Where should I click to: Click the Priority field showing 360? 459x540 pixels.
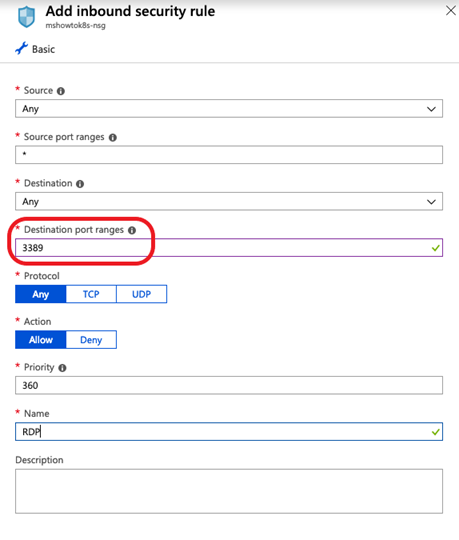[x=229, y=385]
